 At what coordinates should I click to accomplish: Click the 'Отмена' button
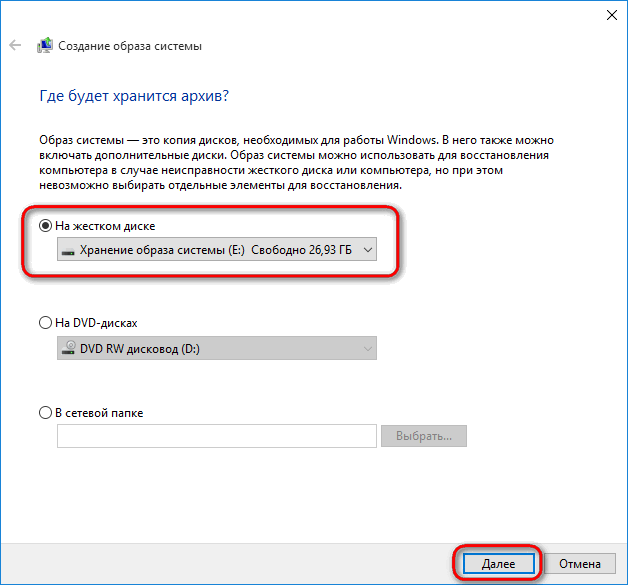pos(580,564)
